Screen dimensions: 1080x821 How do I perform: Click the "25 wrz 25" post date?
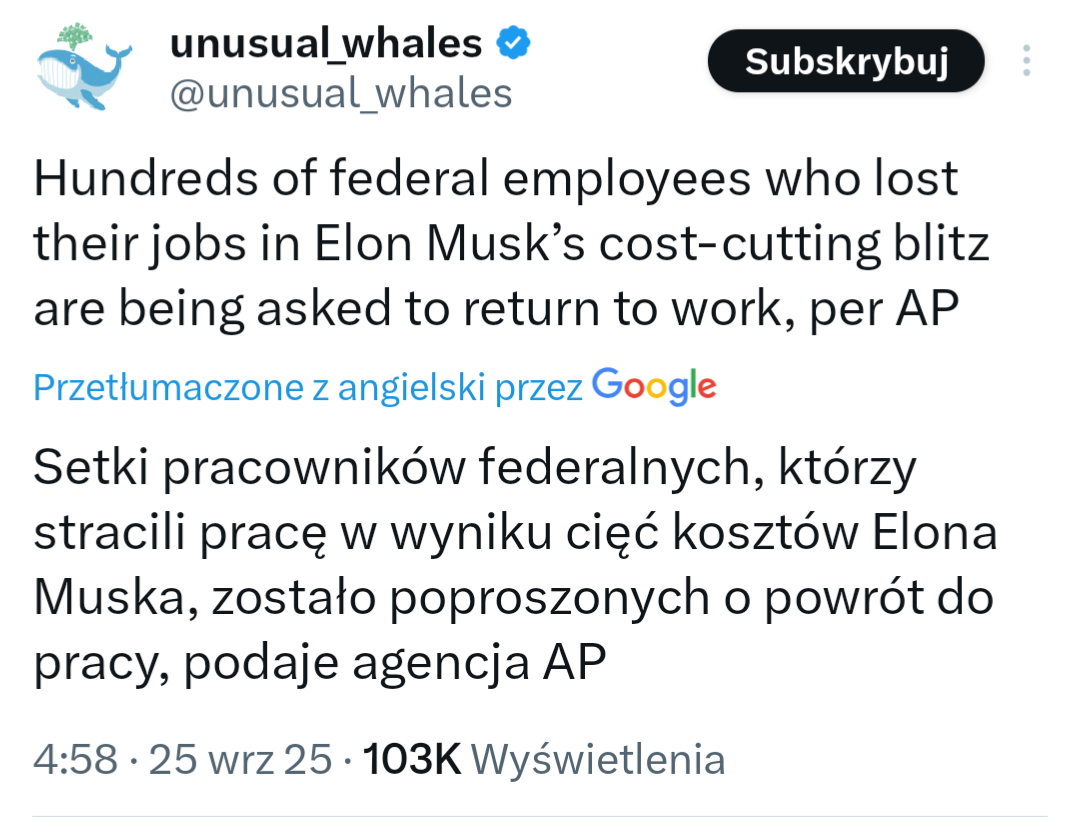click(241, 760)
